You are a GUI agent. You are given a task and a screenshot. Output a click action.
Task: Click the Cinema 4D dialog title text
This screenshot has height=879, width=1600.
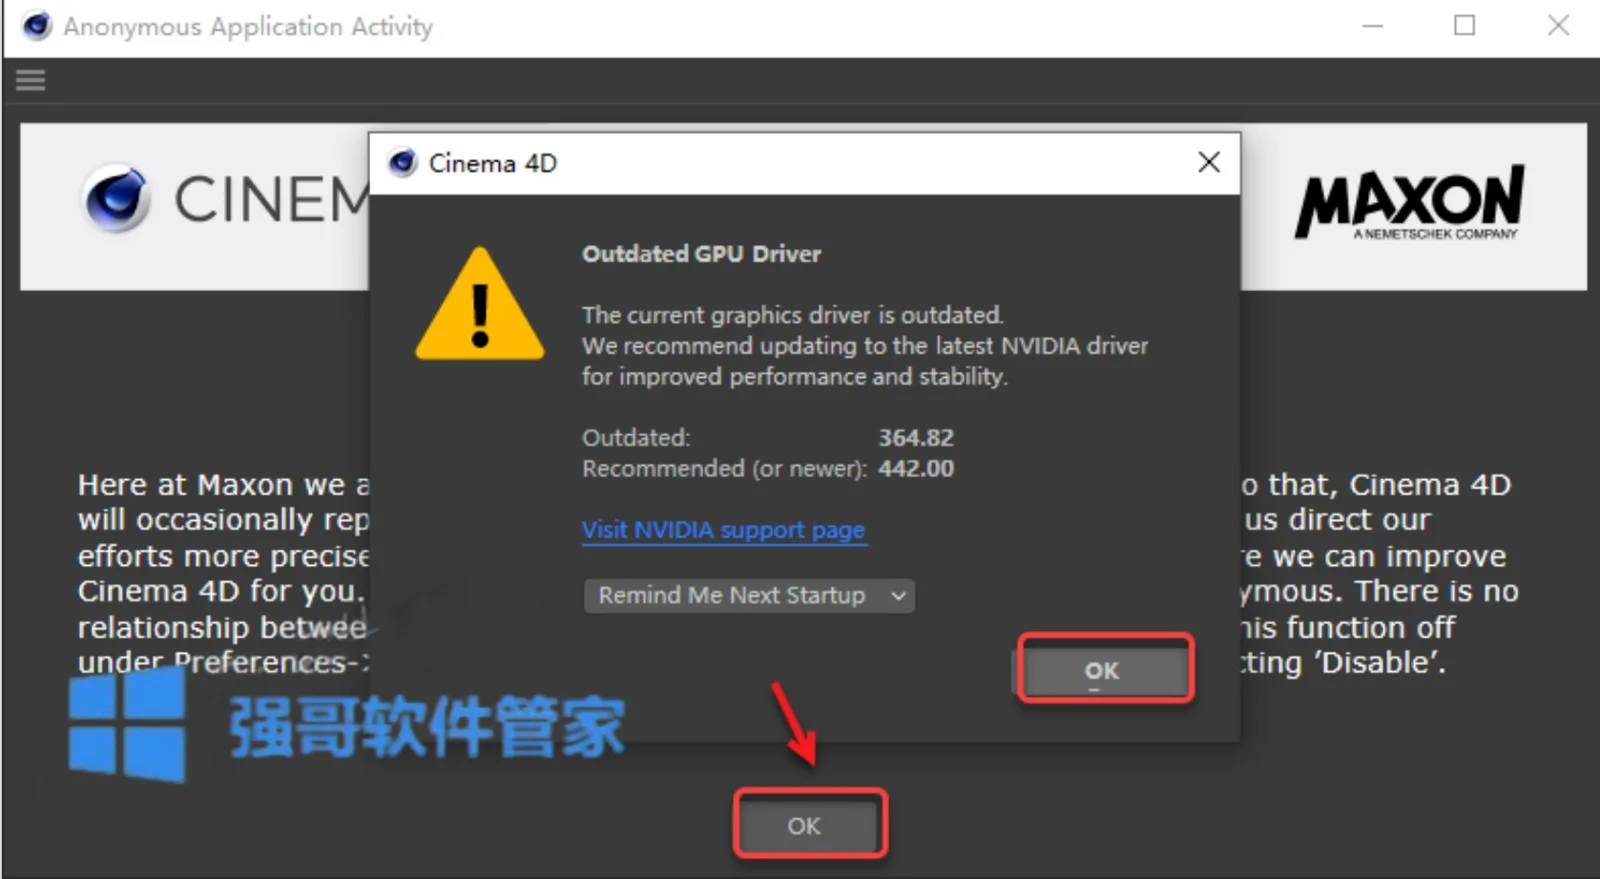pyautogui.click(x=493, y=163)
